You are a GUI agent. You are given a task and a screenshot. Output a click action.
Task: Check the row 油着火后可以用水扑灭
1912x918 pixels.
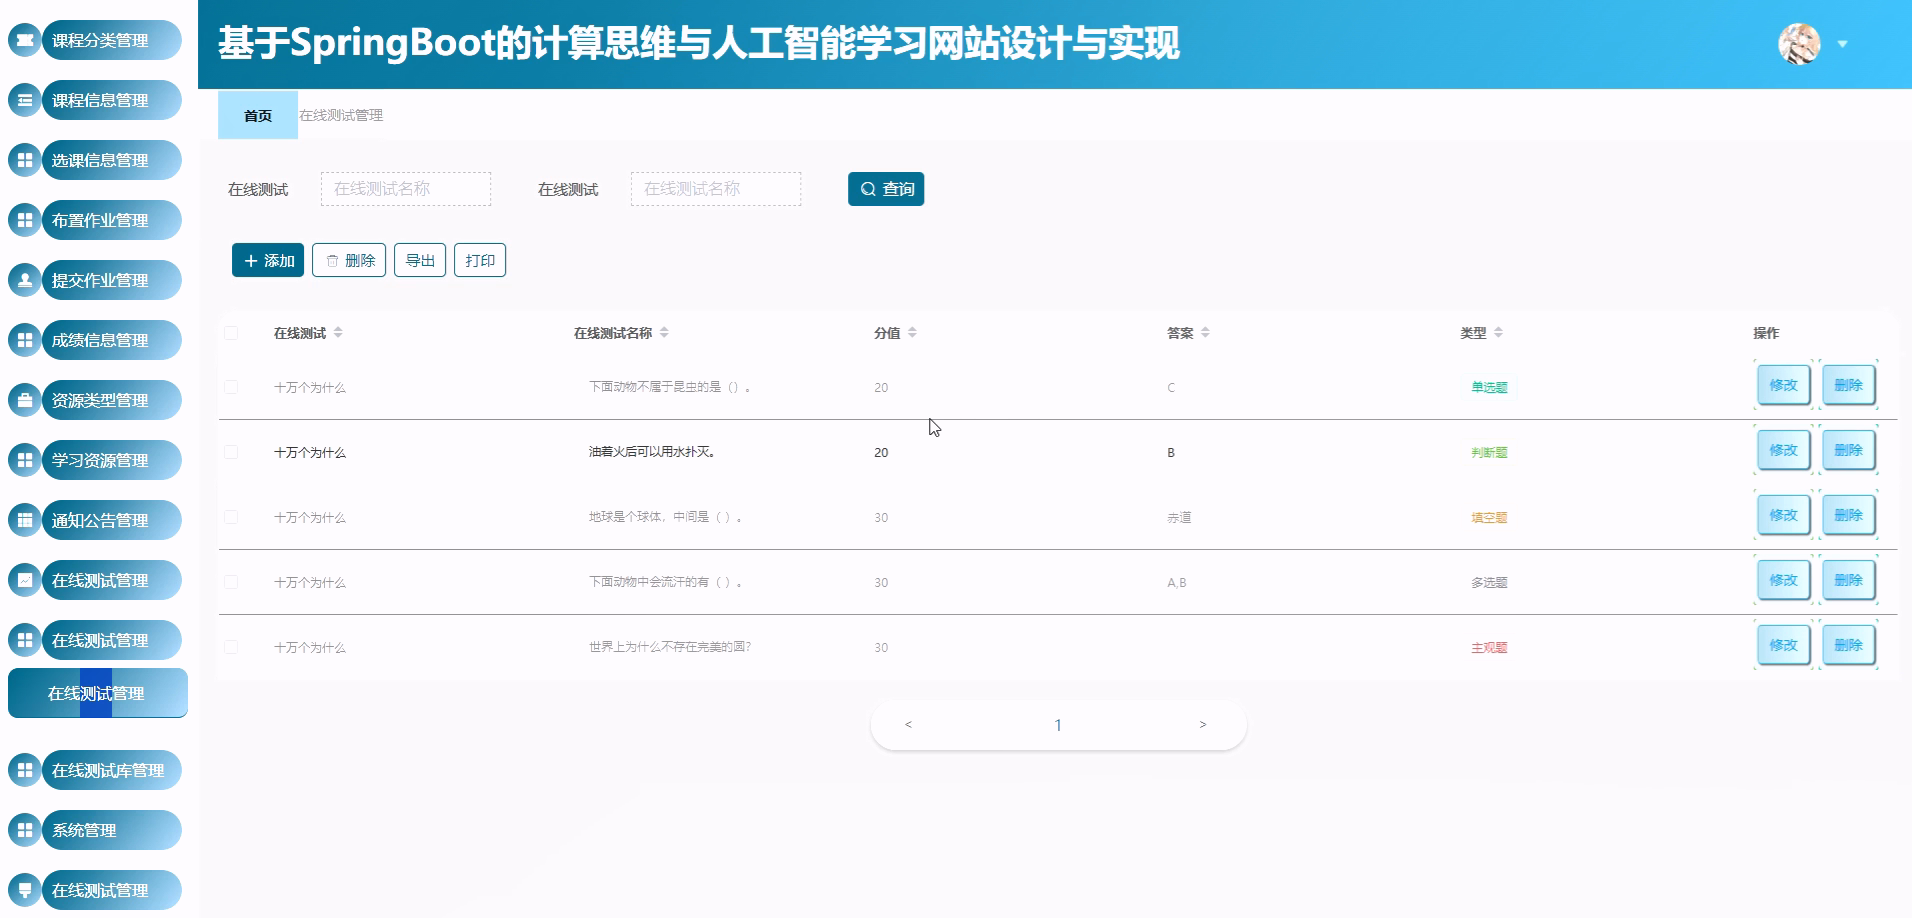point(231,452)
